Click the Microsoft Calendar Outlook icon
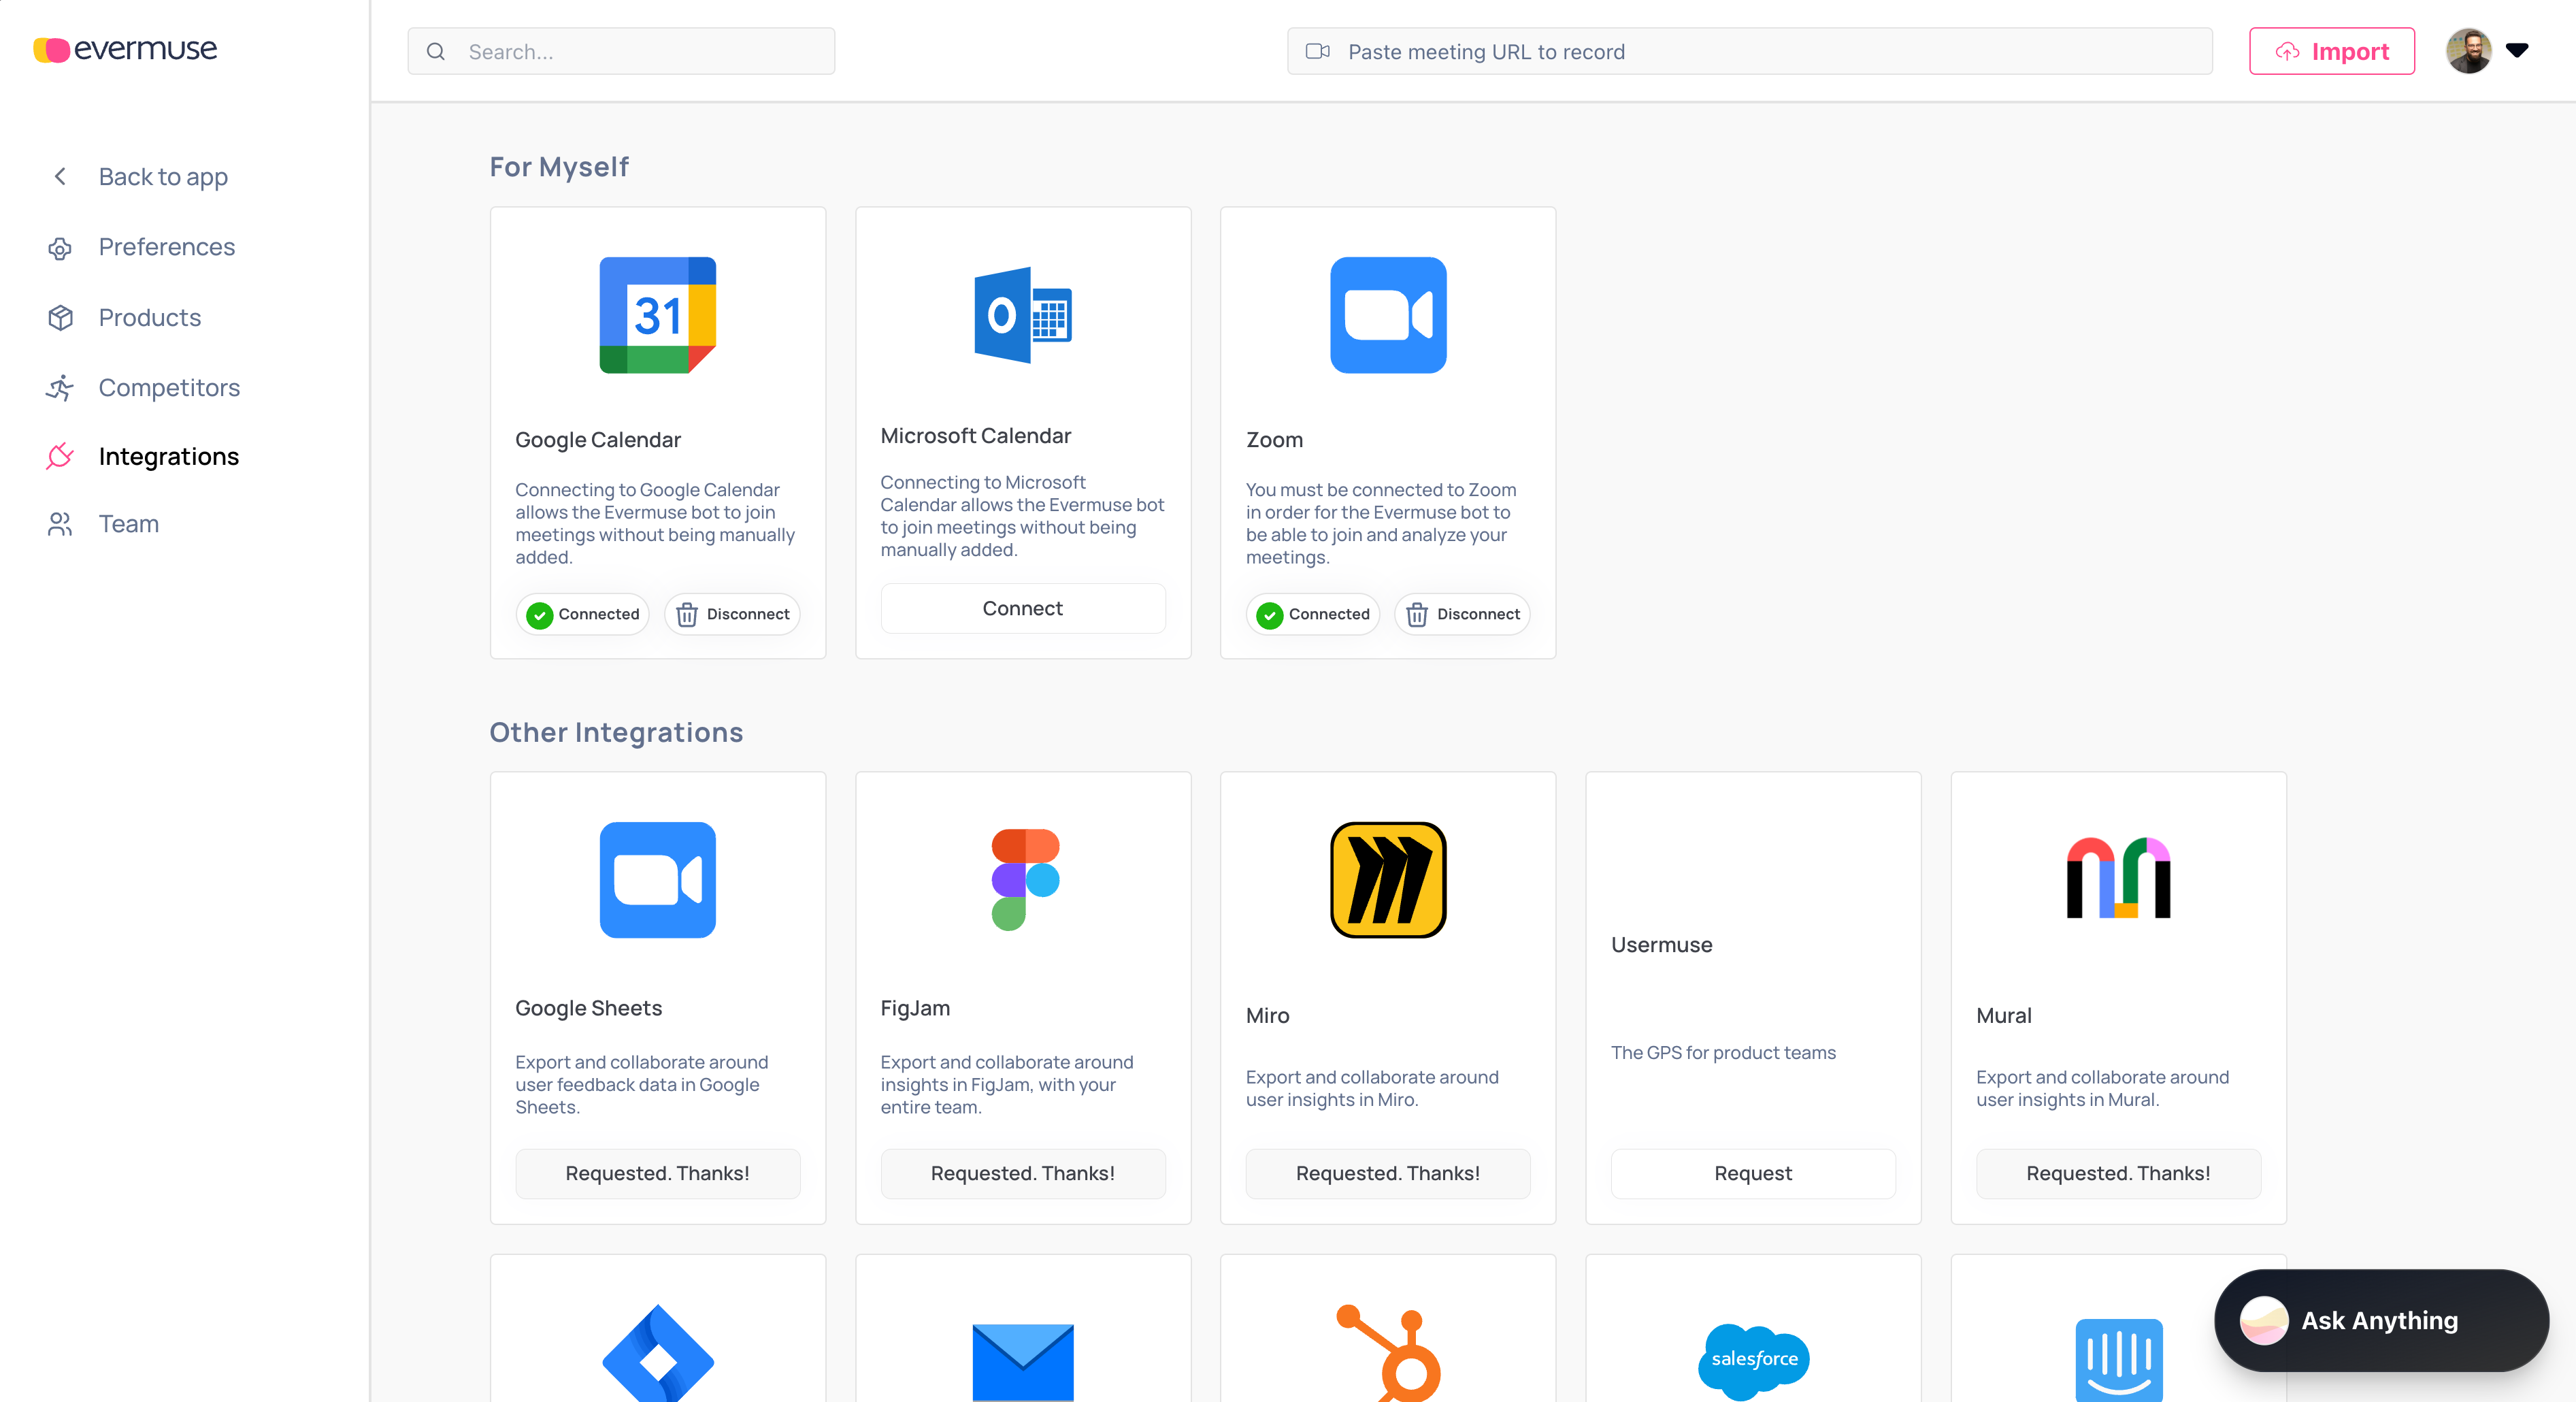The image size is (2576, 1402). [x=1022, y=315]
